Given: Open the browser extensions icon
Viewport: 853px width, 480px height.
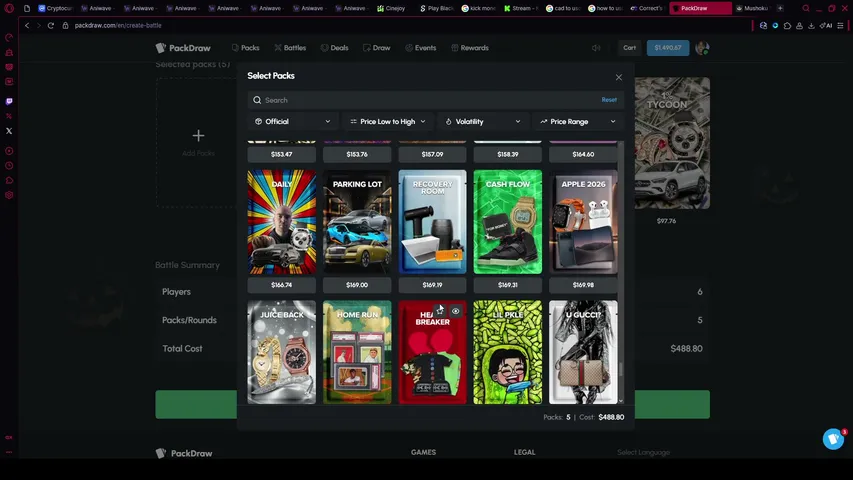Looking at the screenshot, I should point(787,26).
